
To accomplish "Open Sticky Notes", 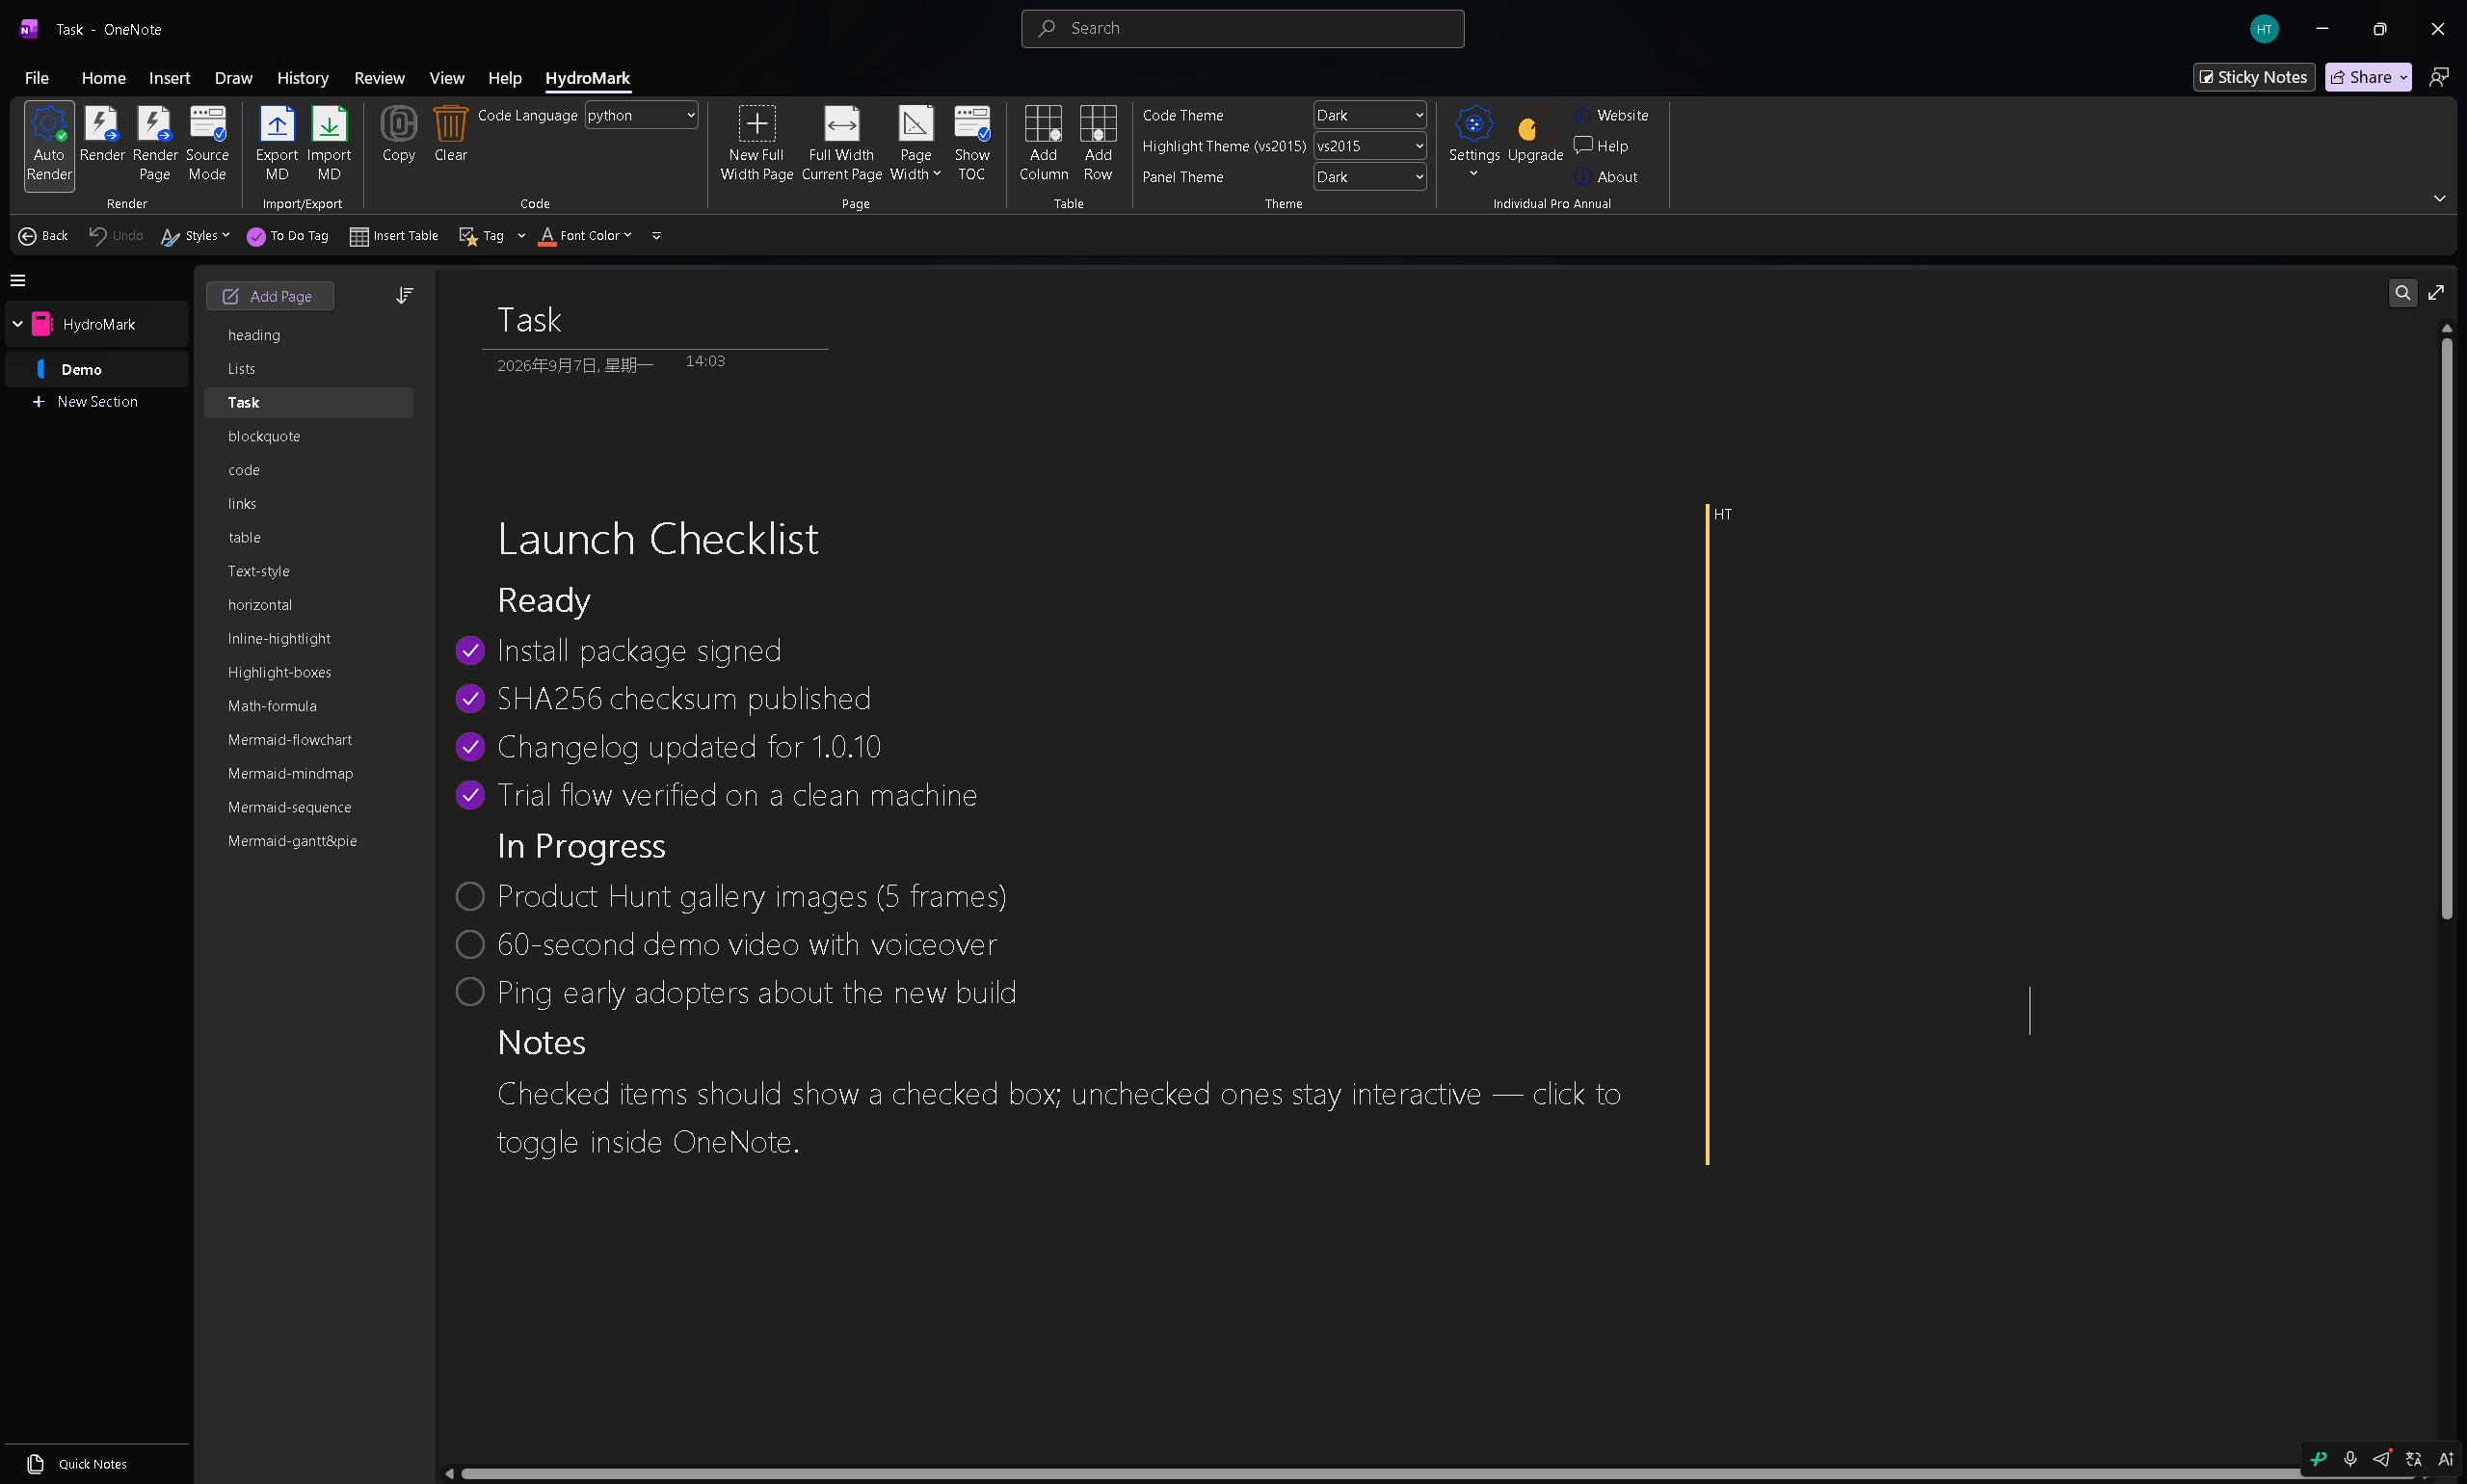I will [2254, 77].
